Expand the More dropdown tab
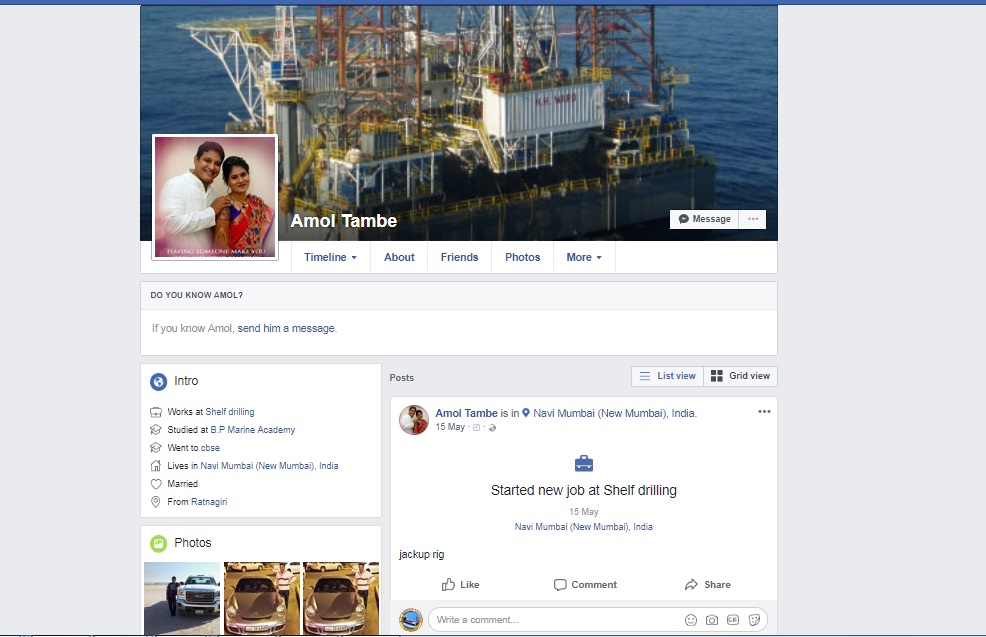Image resolution: width=986 pixels, height=637 pixels. tap(584, 257)
